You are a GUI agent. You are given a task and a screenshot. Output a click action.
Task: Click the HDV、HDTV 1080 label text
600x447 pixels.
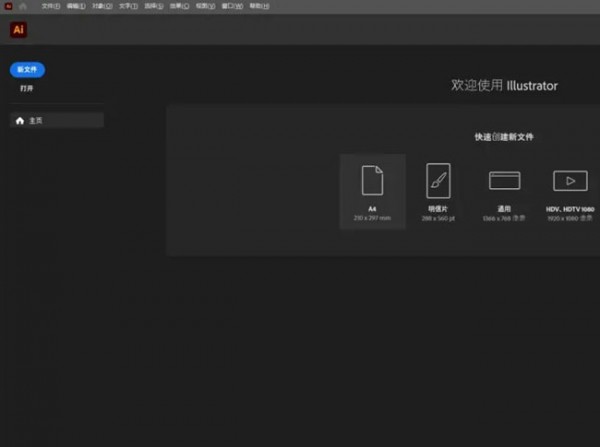click(570, 209)
